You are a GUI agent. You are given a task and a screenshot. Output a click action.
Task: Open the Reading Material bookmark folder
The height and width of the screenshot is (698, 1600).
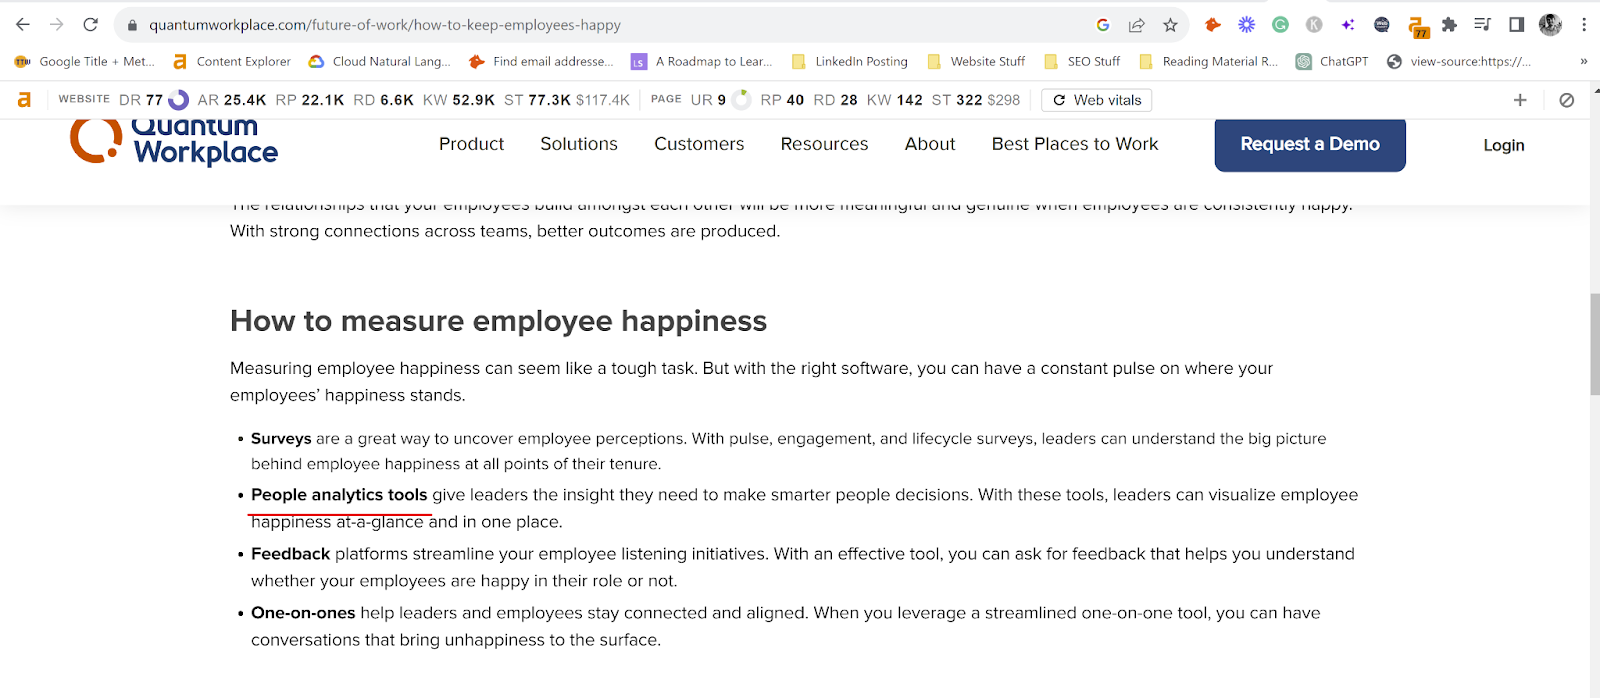pyautogui.click(x=1209, y=62)
